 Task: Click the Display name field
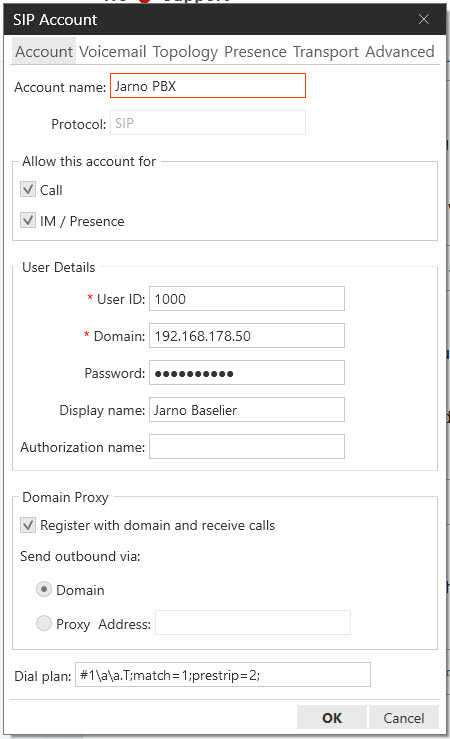pos(247,410)
